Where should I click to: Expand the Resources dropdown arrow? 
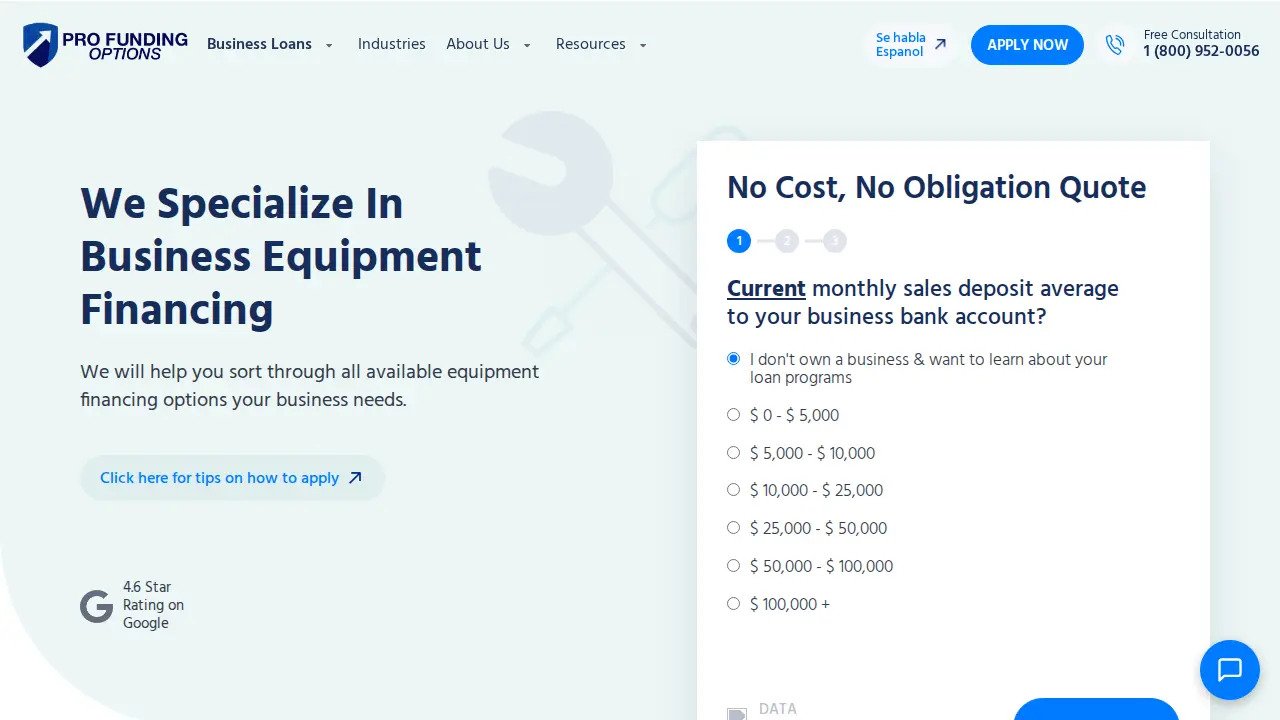point(643,46)
